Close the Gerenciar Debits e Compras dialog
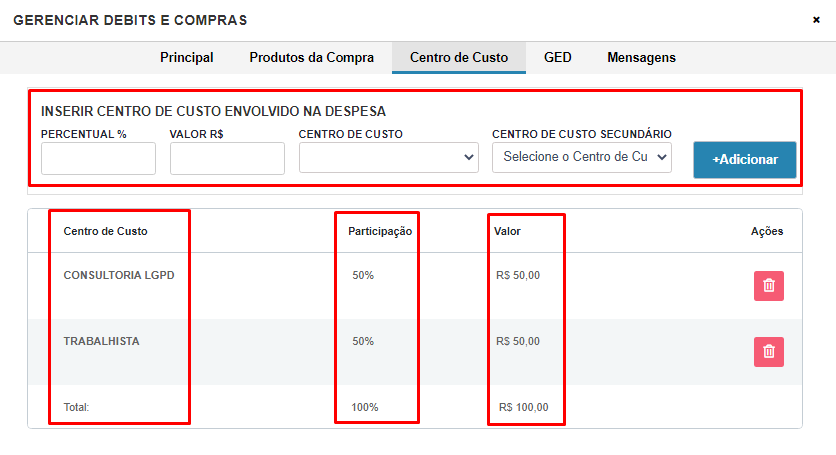 (x=816, y=20)
